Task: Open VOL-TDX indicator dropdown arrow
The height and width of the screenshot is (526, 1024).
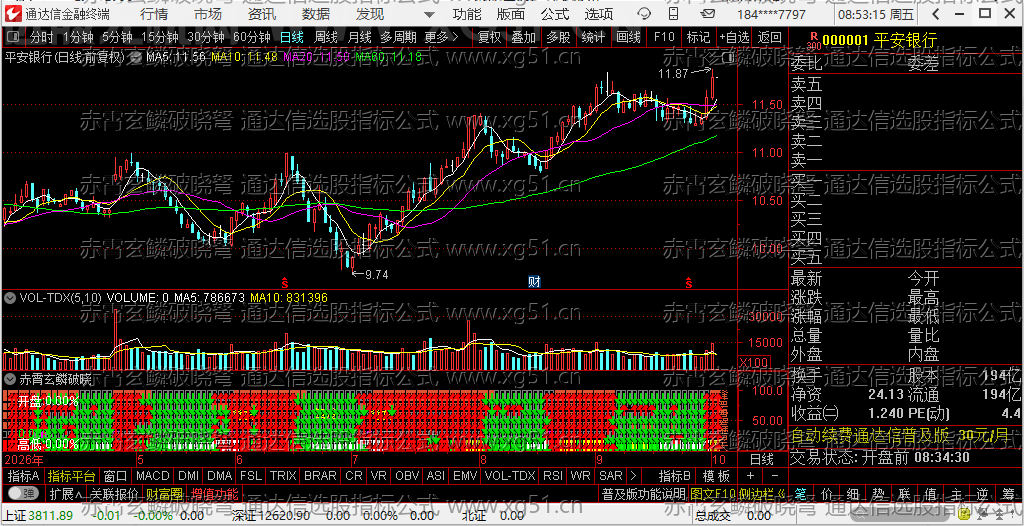Action: 10,298
